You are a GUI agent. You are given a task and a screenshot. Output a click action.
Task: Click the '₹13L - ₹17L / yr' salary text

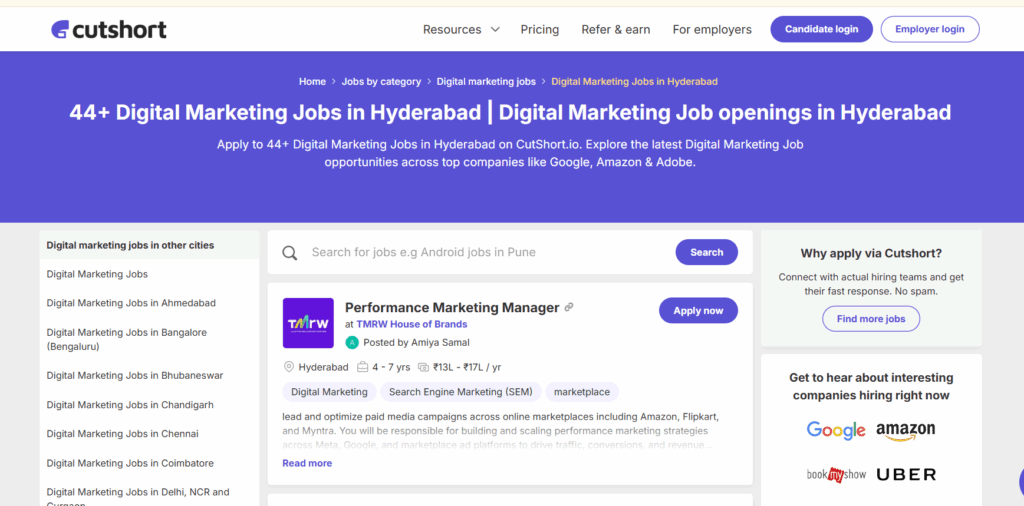(x=467, y=367)
